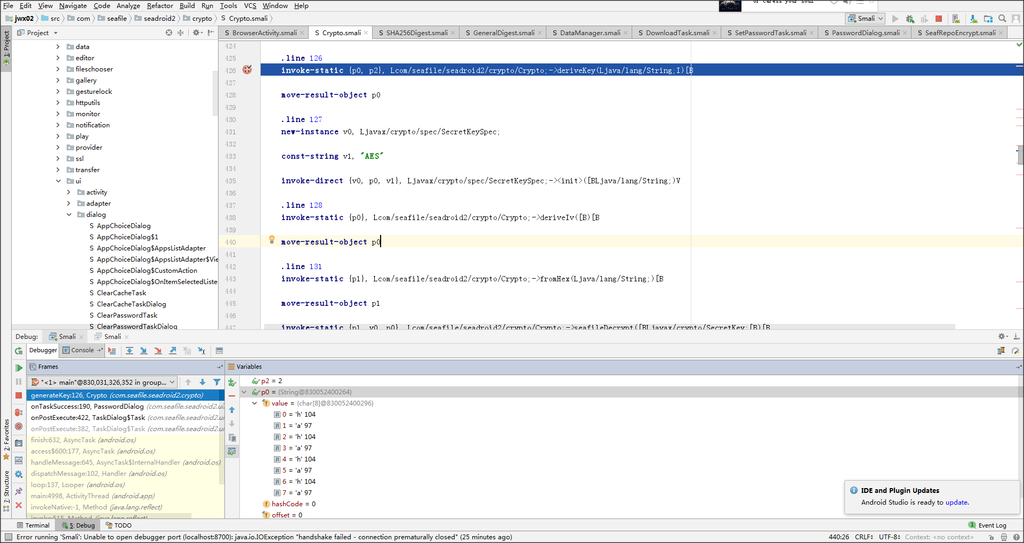The image size is (1024, 543).
Task: Add new watch green plus icon
Action: (232, 382)
